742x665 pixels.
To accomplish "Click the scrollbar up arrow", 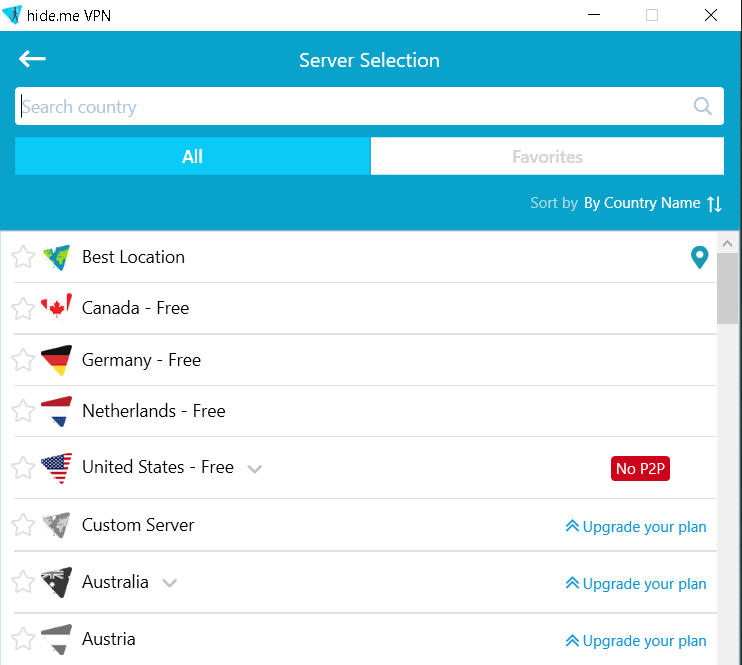I will [x=727, y=244].
